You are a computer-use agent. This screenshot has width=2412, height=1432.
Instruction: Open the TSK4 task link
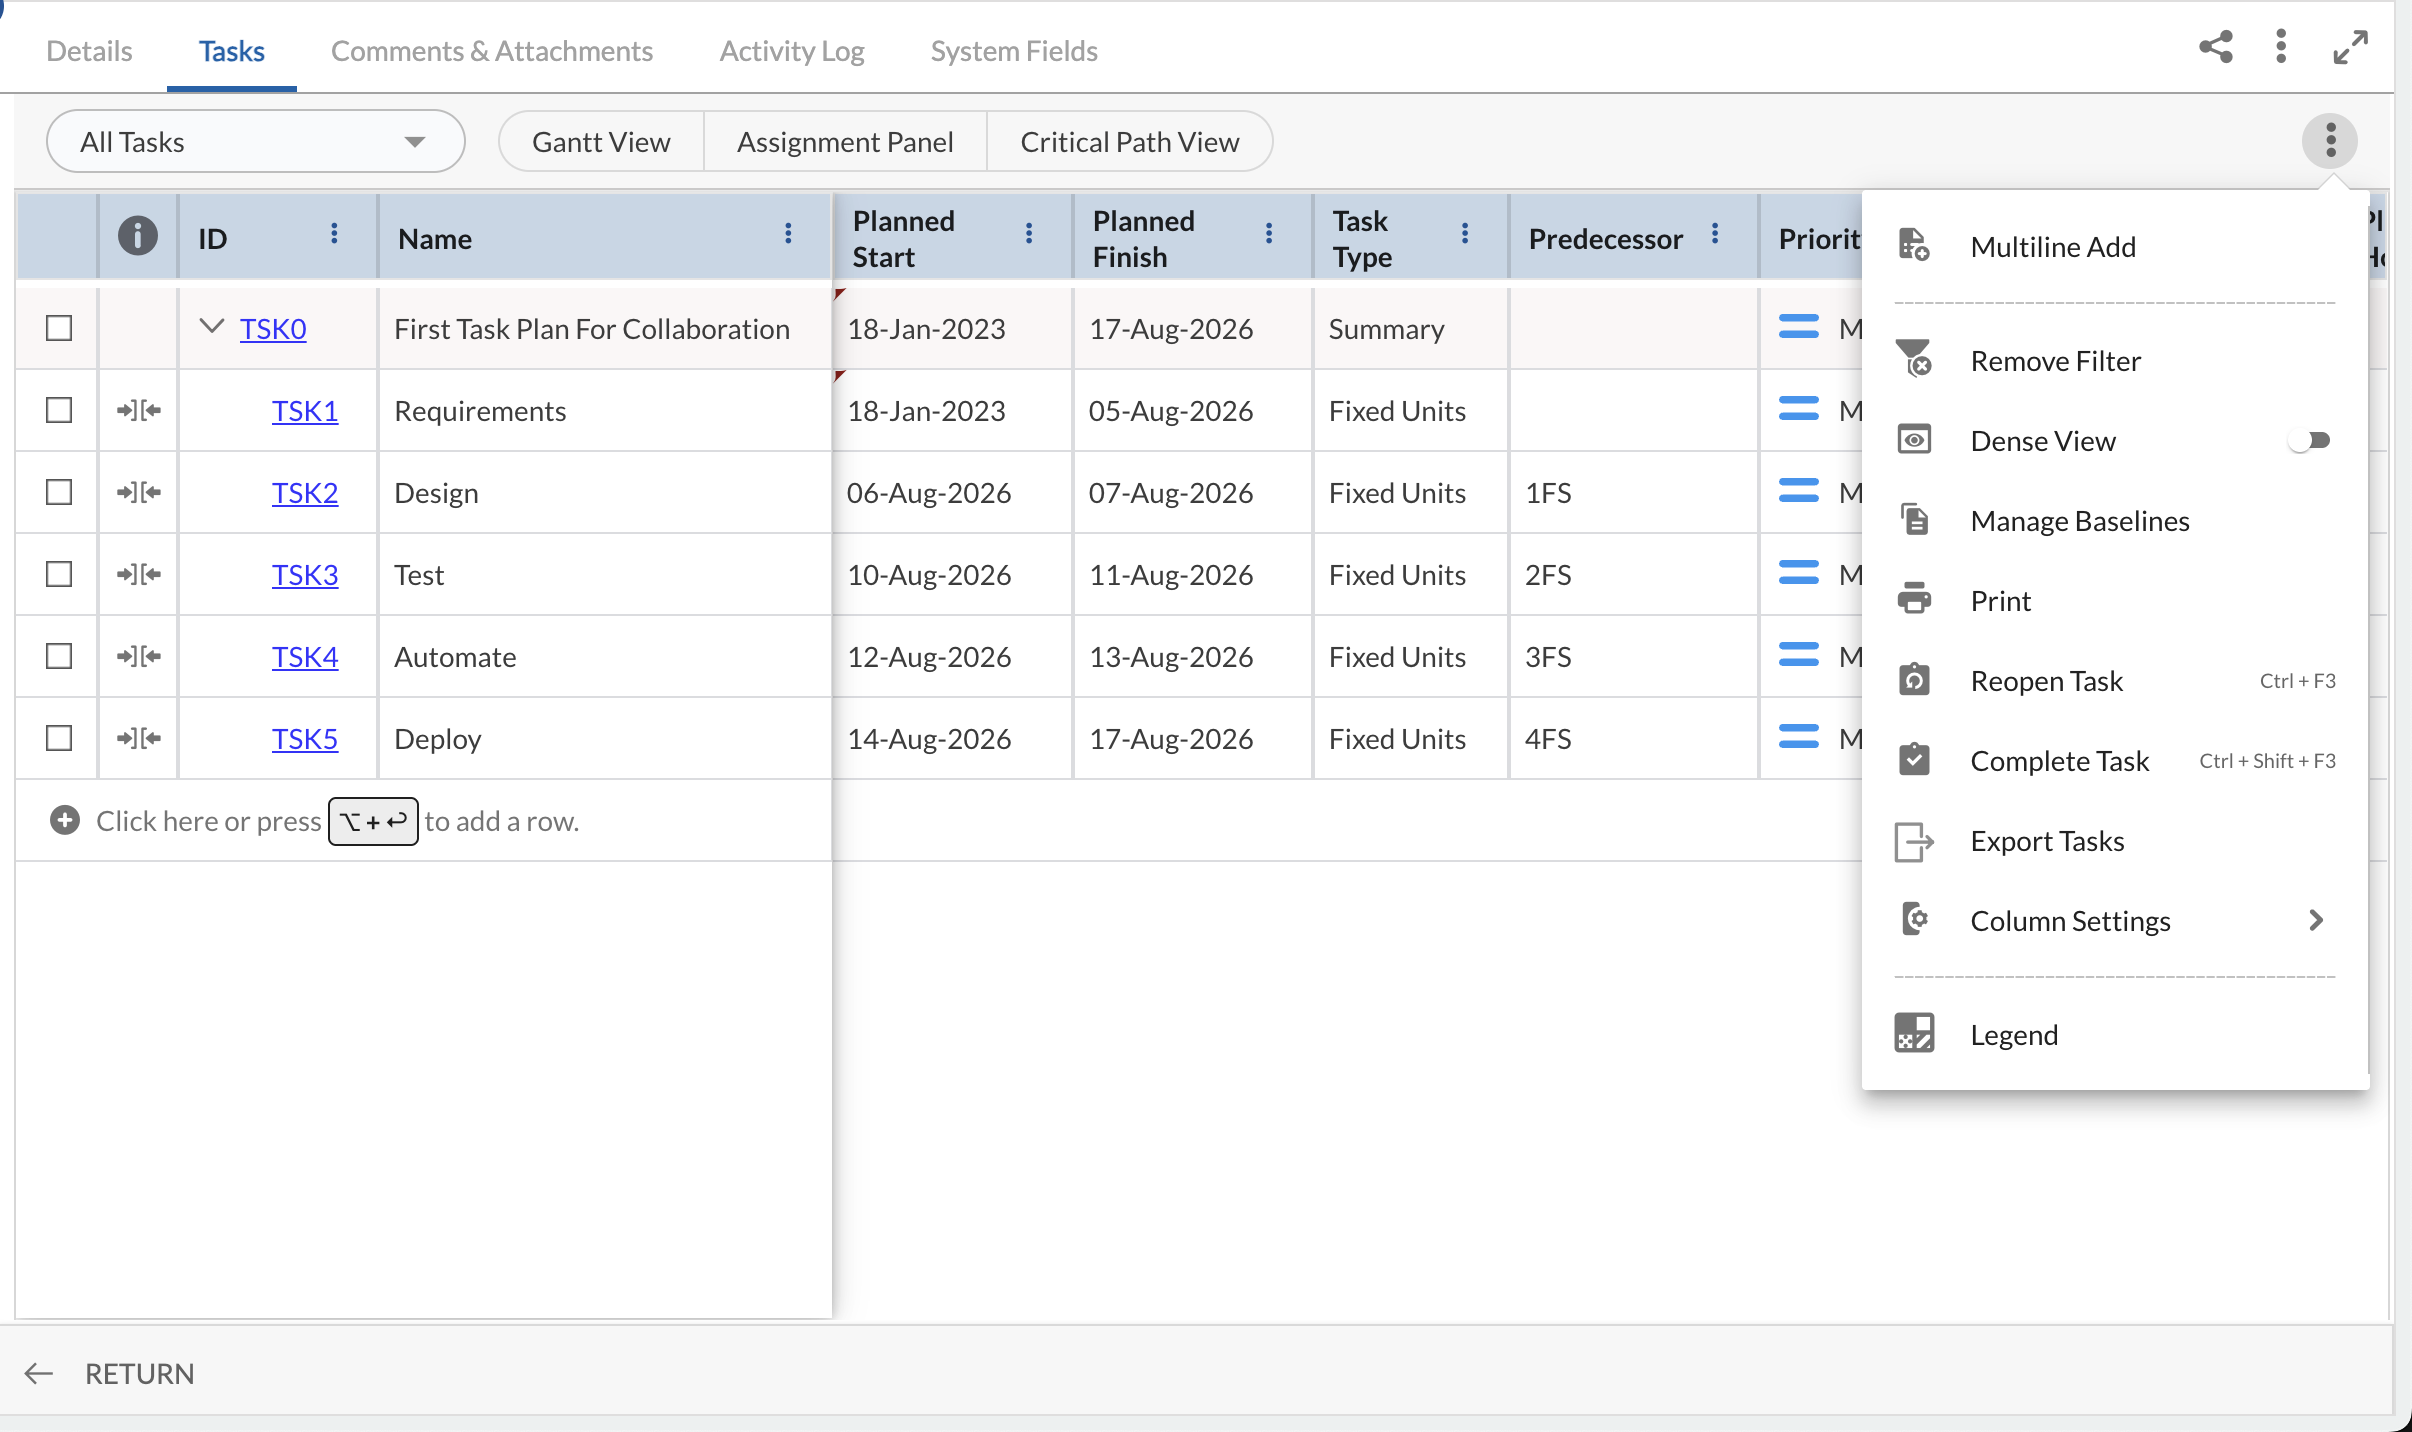click(305, 656)
